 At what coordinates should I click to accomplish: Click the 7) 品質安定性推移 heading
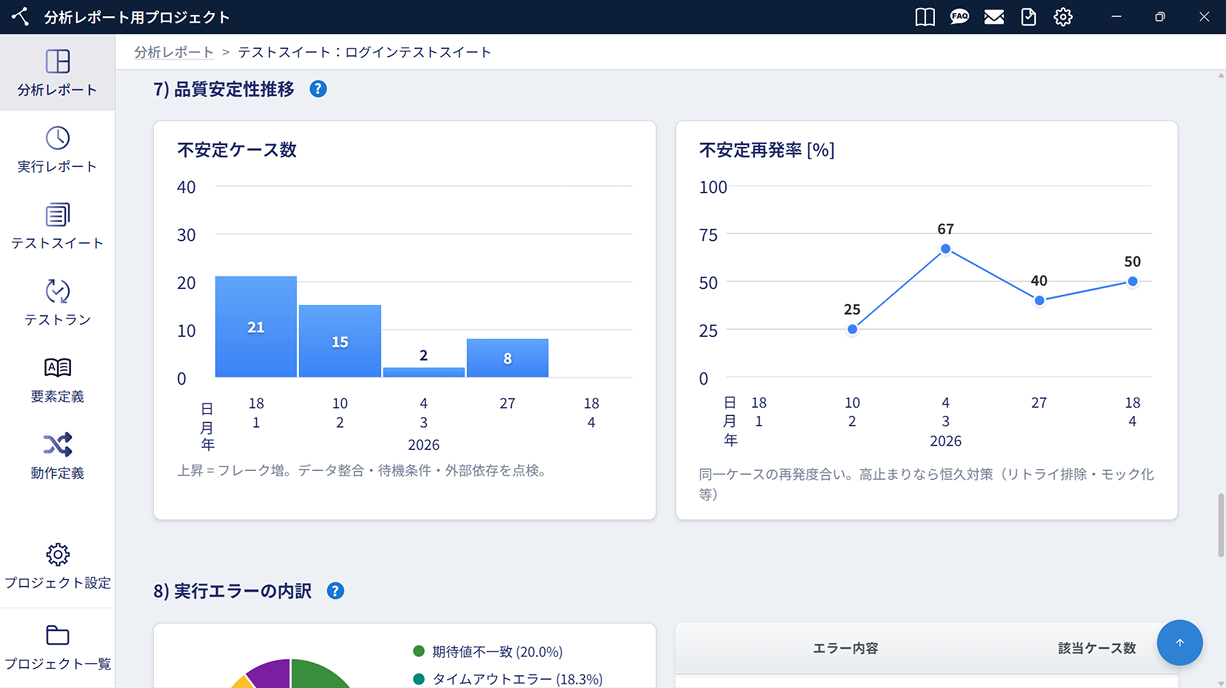(224, 89)
